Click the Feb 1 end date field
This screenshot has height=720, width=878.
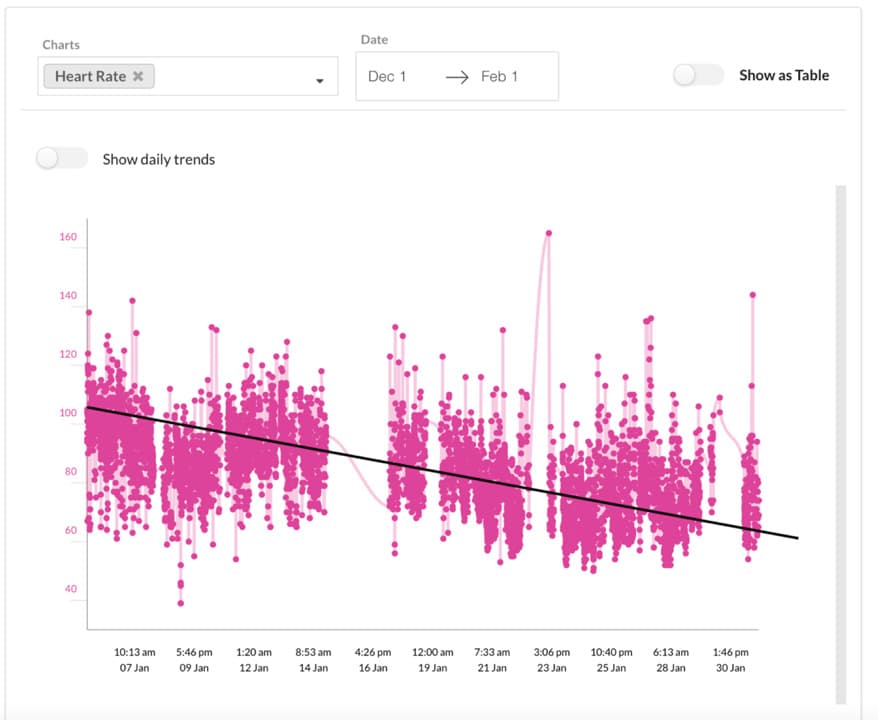pos(499,76)
